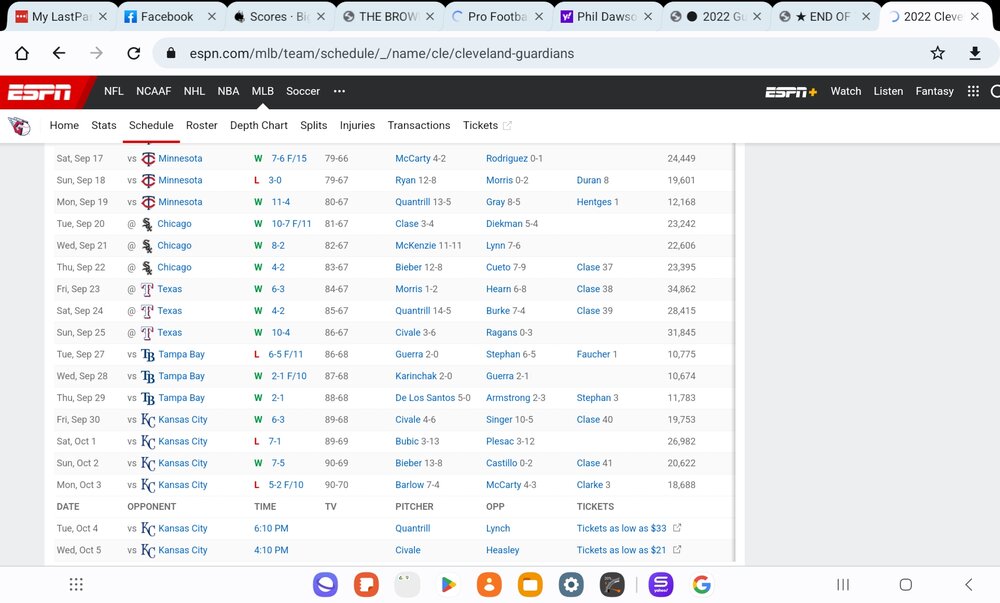Switch to the Depth Chart tab

(x=259, y=126)
